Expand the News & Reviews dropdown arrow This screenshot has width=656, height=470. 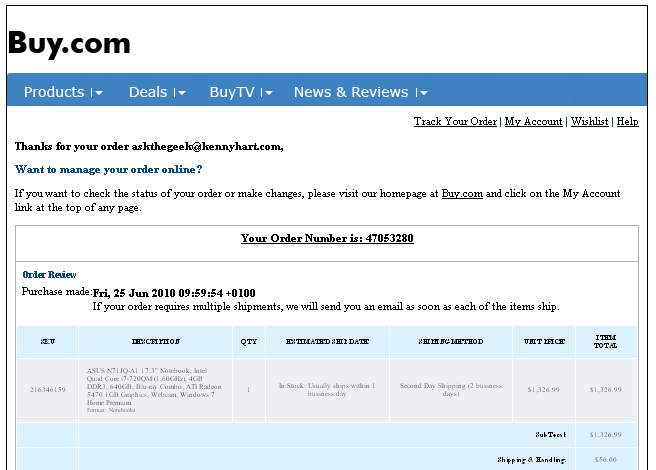click(x=423, y=93)
